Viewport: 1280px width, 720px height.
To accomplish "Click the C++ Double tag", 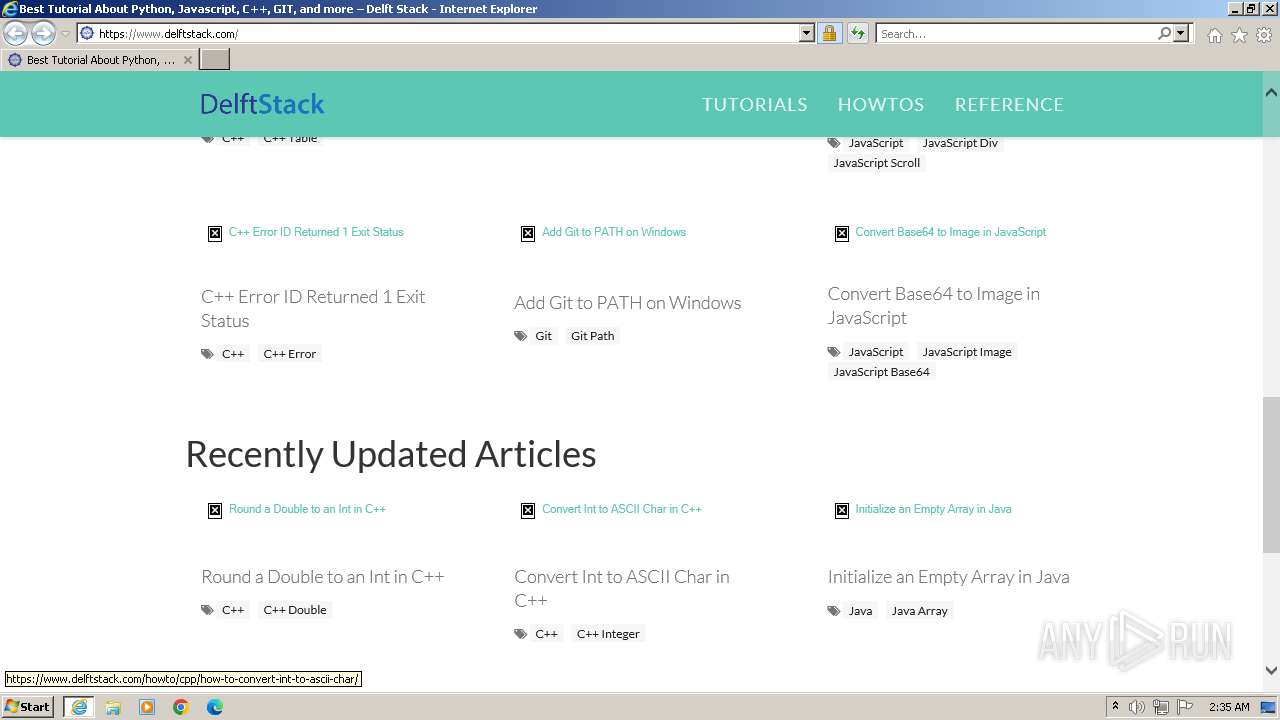I will tap(294, 610).
